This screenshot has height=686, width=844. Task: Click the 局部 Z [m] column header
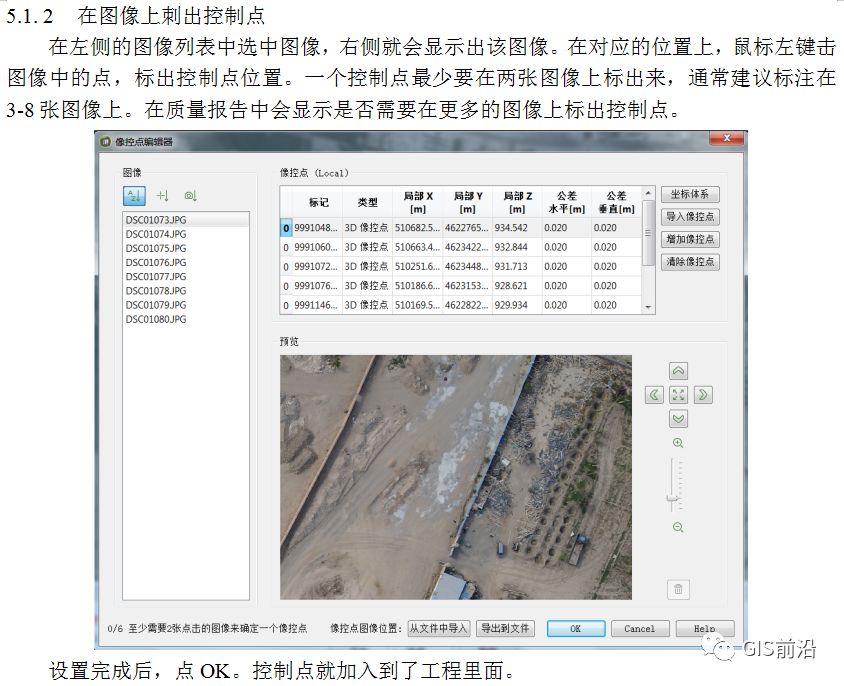[x=517, y=202]
